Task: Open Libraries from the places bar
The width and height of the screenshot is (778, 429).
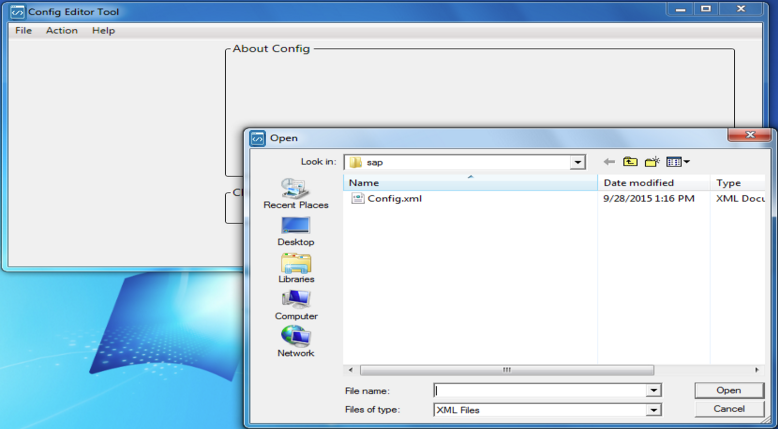Action: point(295,264)
